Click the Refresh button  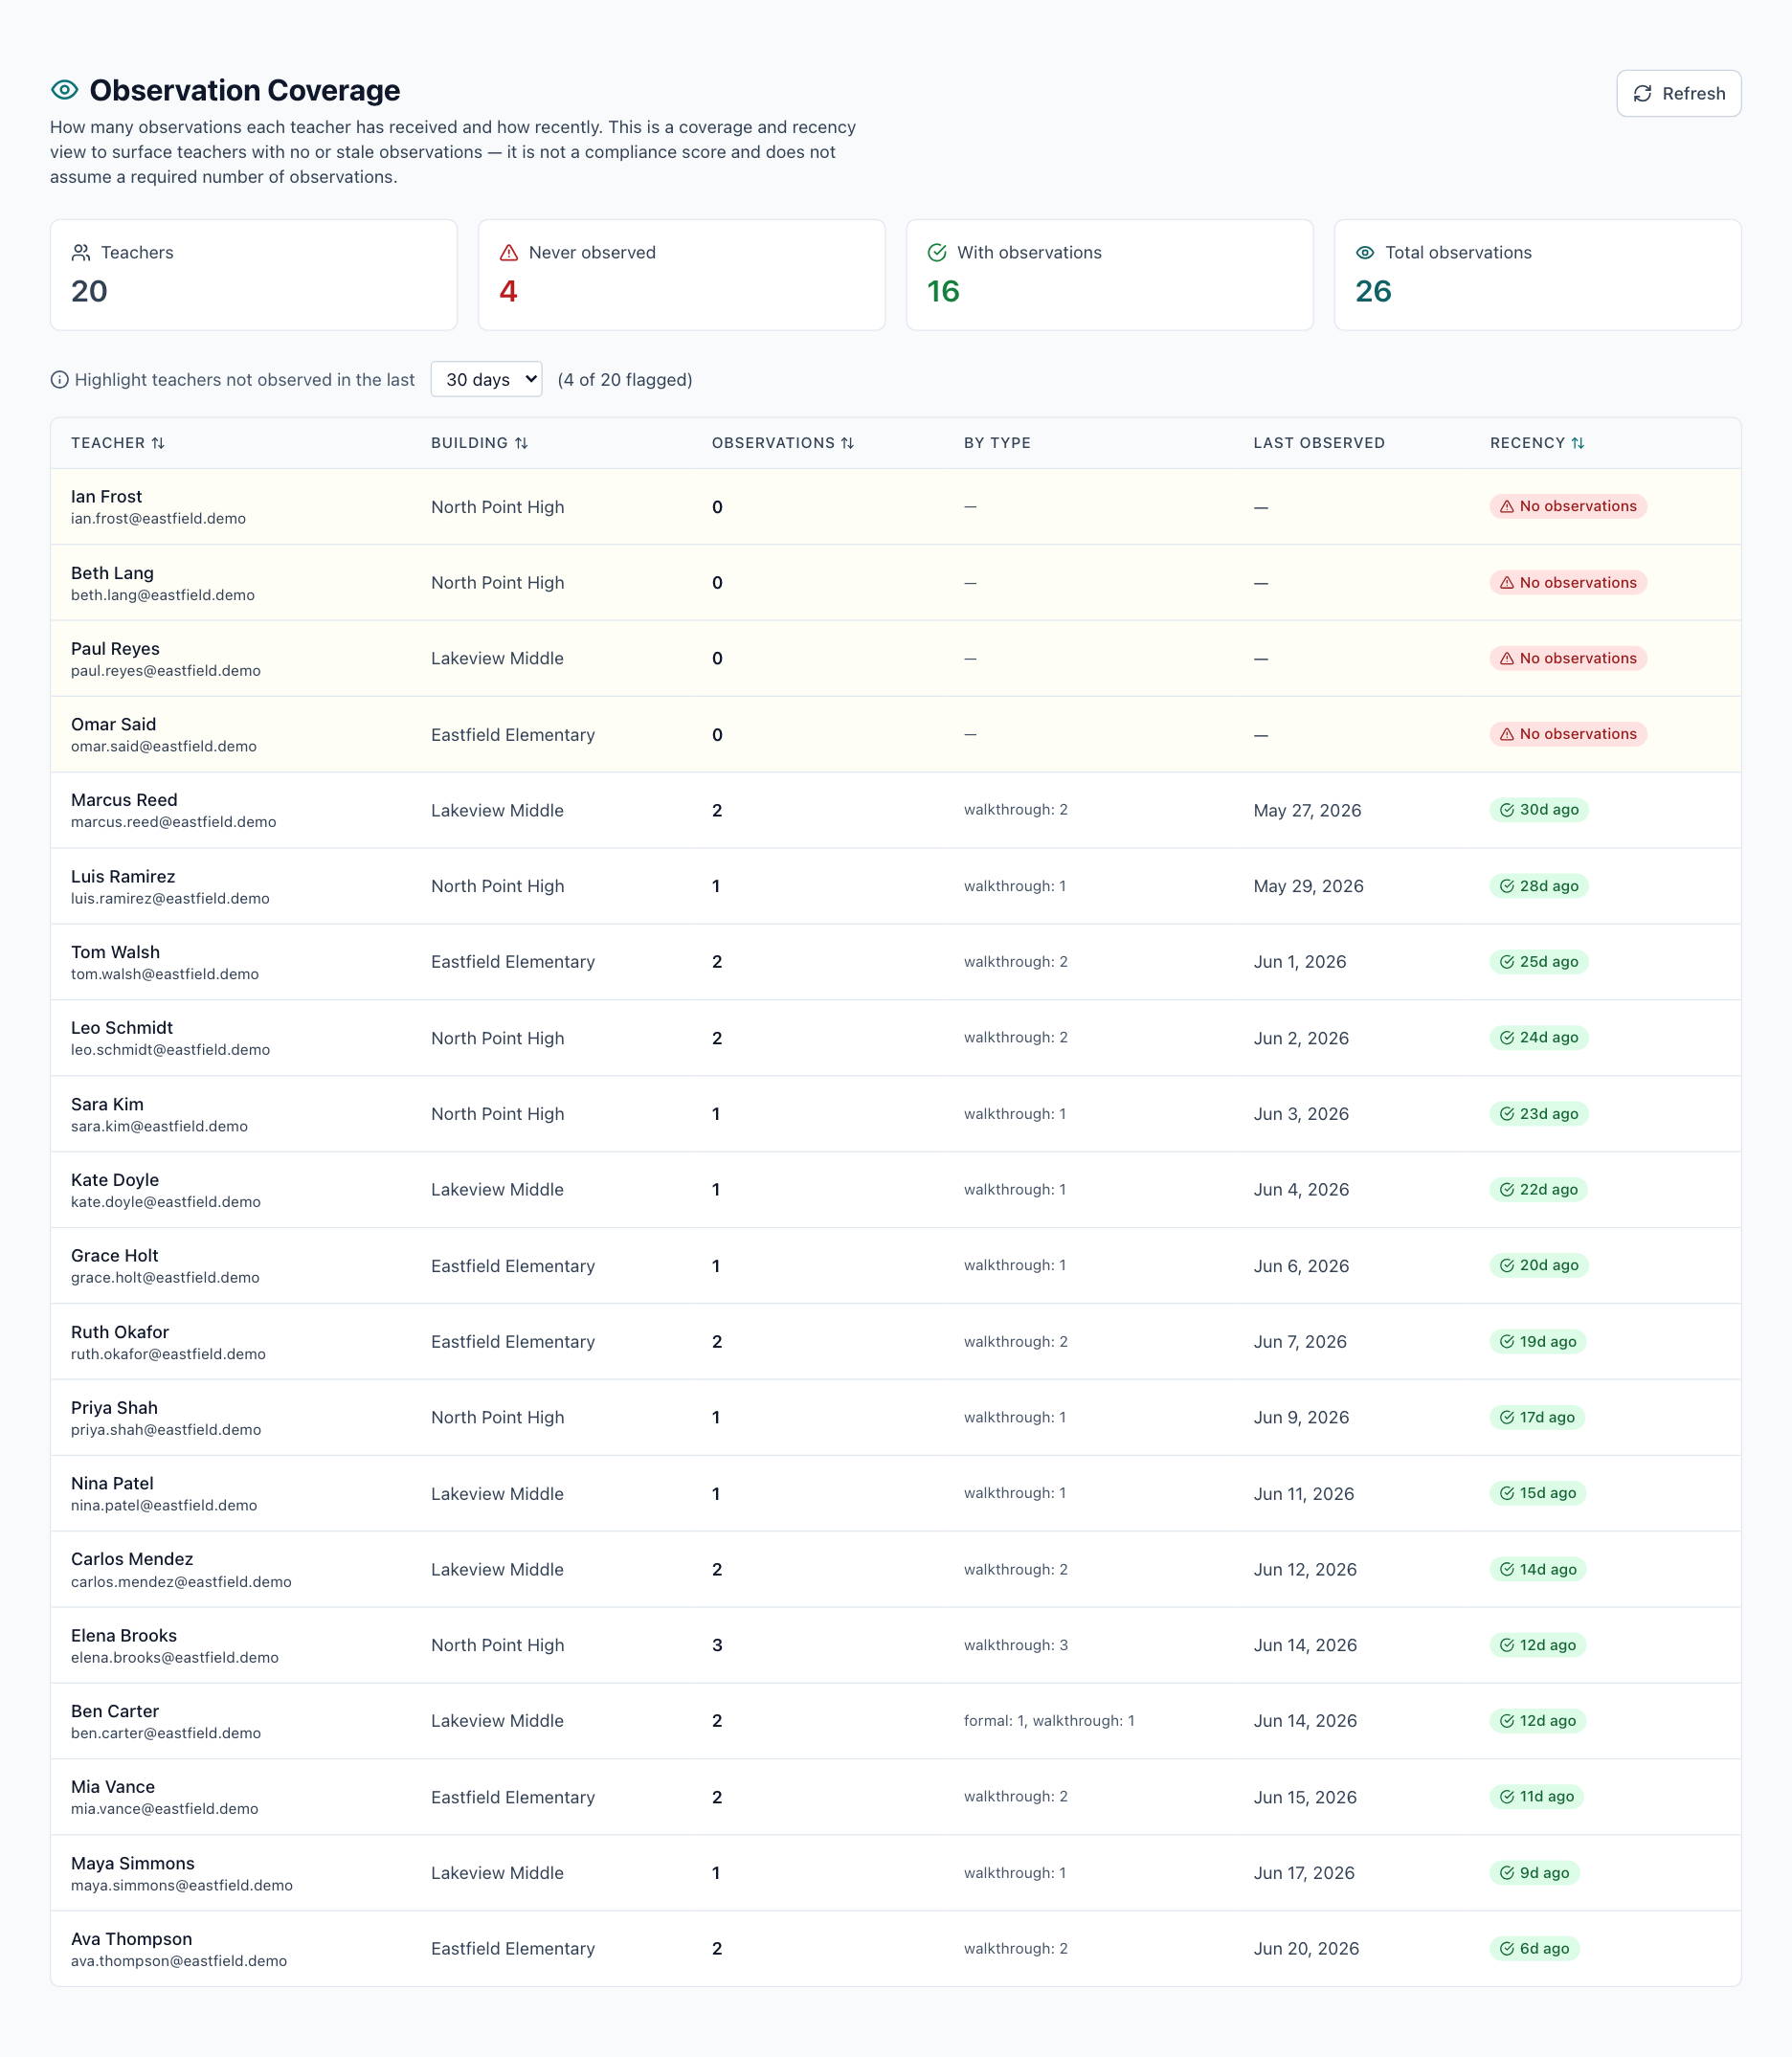click(1678, 93)
